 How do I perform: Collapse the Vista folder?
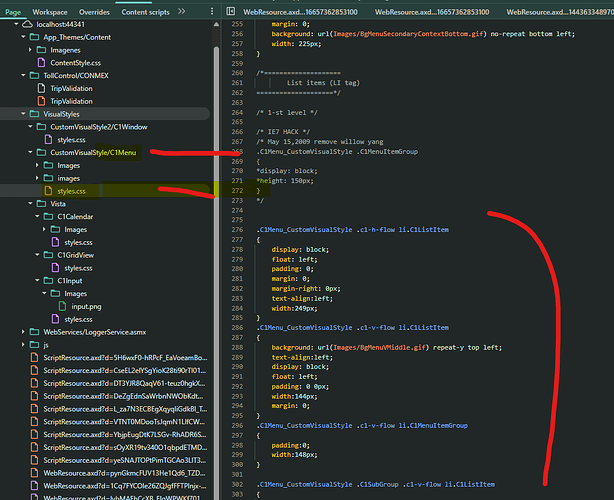(30, 204)
